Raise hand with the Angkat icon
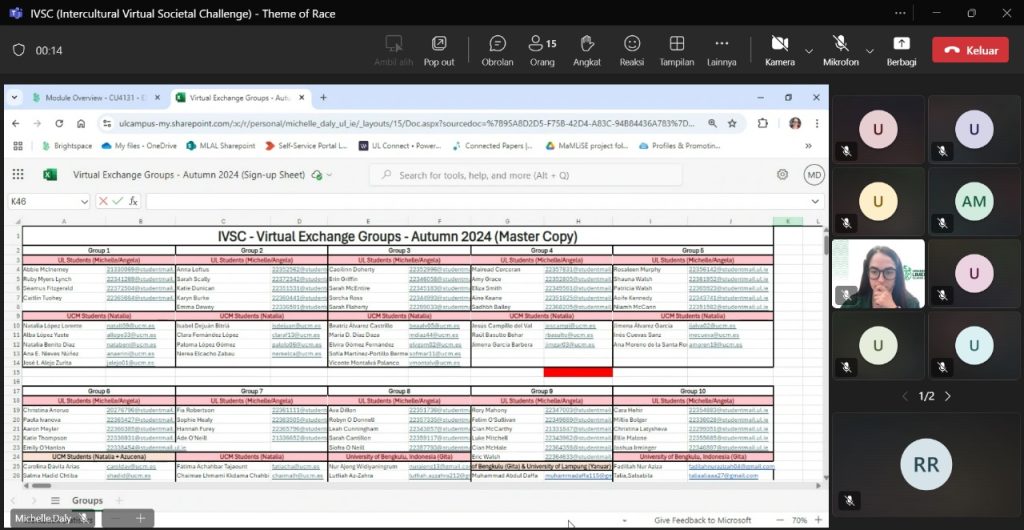This screenshot has height=530, width=1024. tap(587, 49)
